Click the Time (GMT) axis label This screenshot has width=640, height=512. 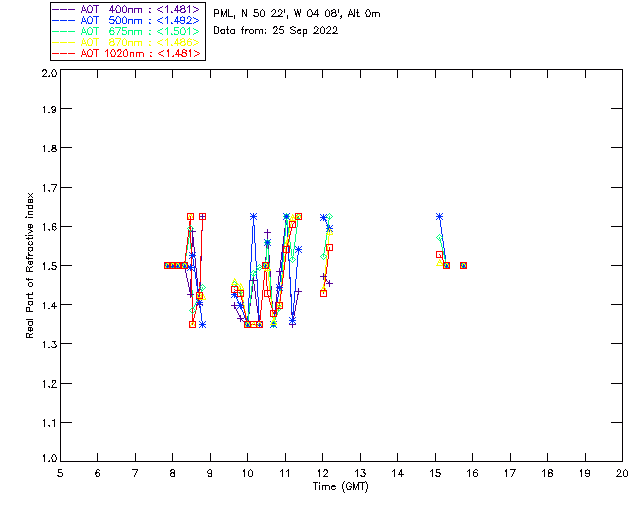[x=340, y=487]
